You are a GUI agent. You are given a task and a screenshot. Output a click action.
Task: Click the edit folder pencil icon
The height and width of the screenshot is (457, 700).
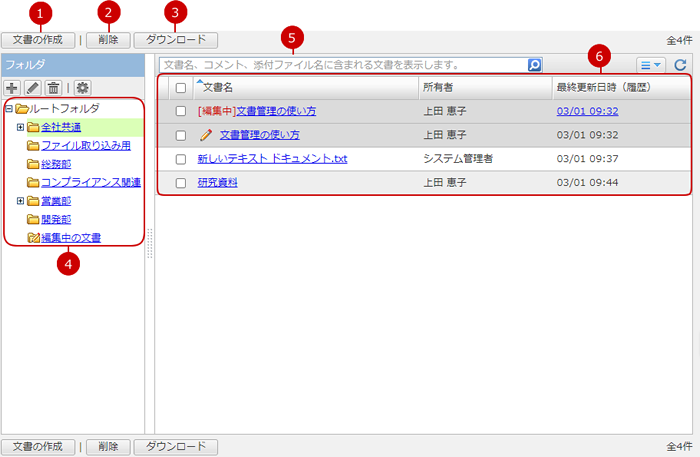tap(33, 87)
